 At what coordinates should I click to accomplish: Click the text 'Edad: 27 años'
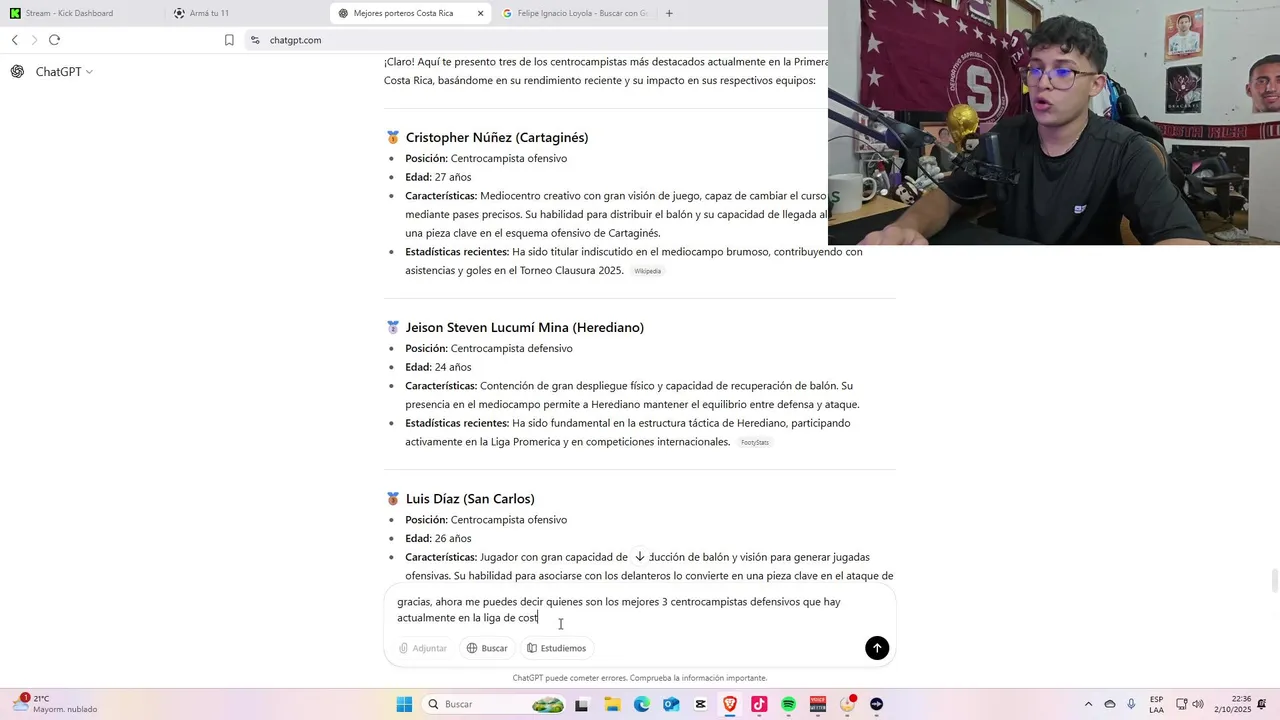tap(438, 177)
